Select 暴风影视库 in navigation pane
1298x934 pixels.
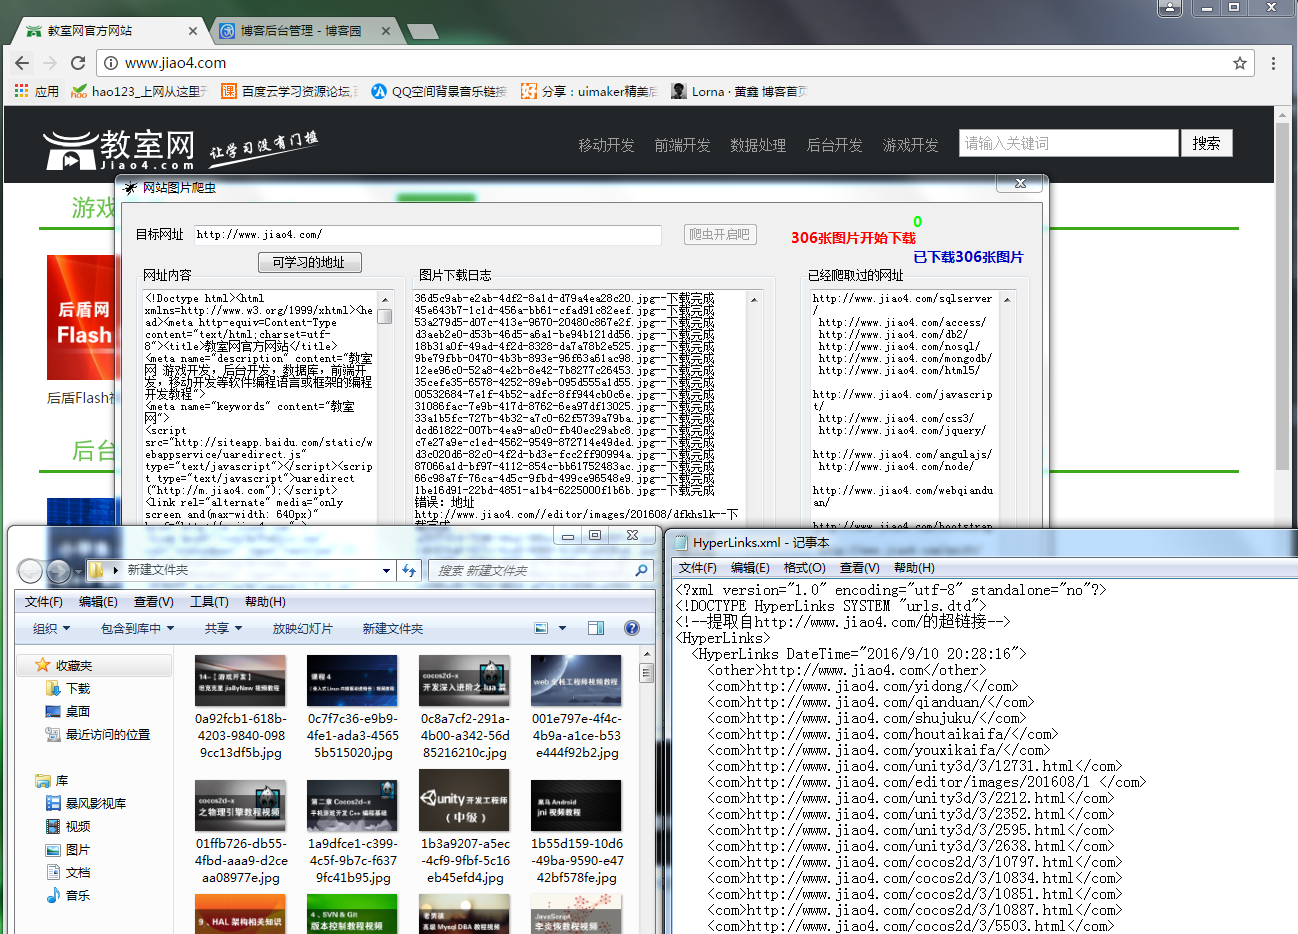click(86, 804)
